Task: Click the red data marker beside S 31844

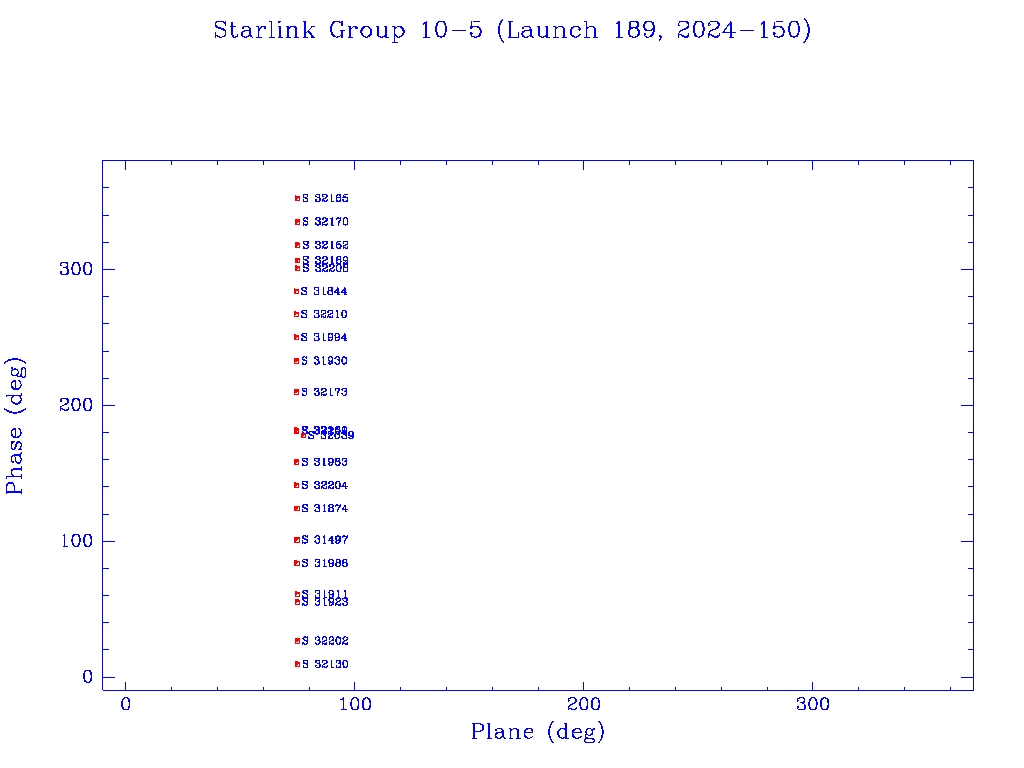Action: point(296,291)
